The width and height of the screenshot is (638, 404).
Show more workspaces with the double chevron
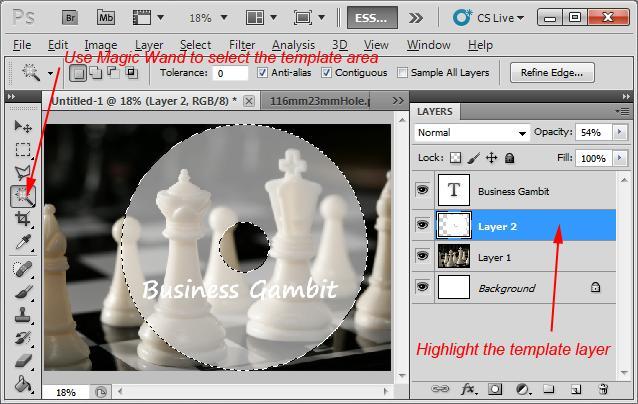click(415, 18)
